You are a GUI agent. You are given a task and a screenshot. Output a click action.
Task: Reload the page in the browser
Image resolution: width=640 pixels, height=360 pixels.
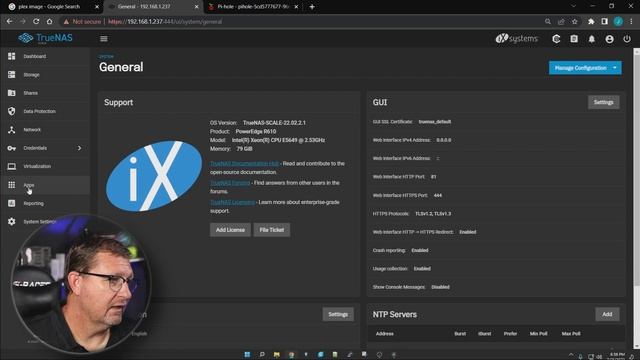pyautogui.click(x=36, y=22)
